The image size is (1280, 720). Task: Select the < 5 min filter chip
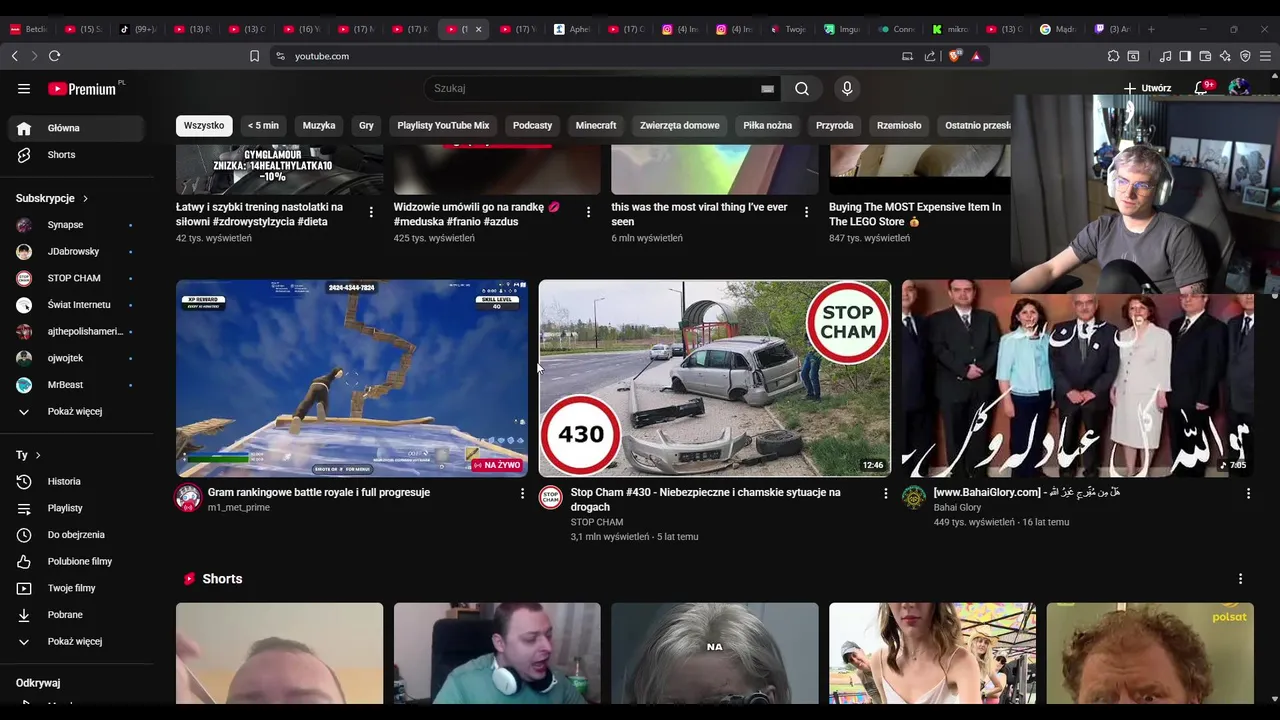263,126
